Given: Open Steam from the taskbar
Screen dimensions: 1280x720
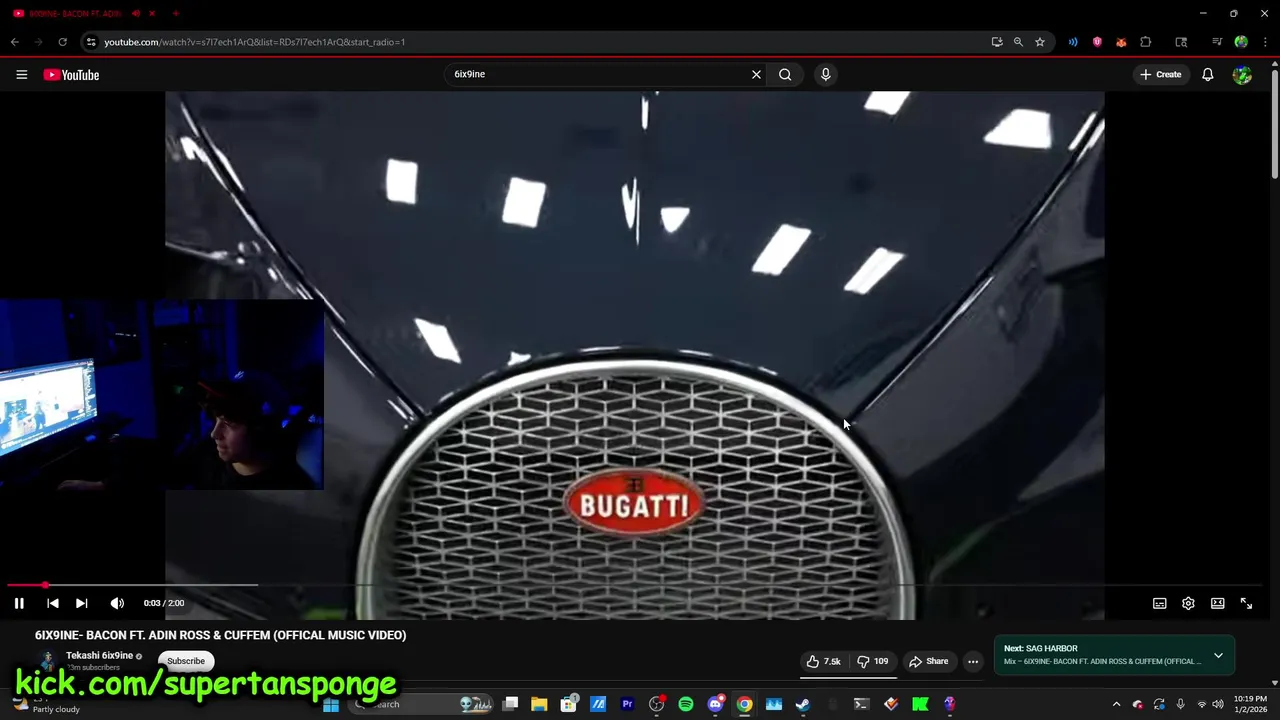Looking at the screenshot, I should pyautogui.click(x=803, y=704).
